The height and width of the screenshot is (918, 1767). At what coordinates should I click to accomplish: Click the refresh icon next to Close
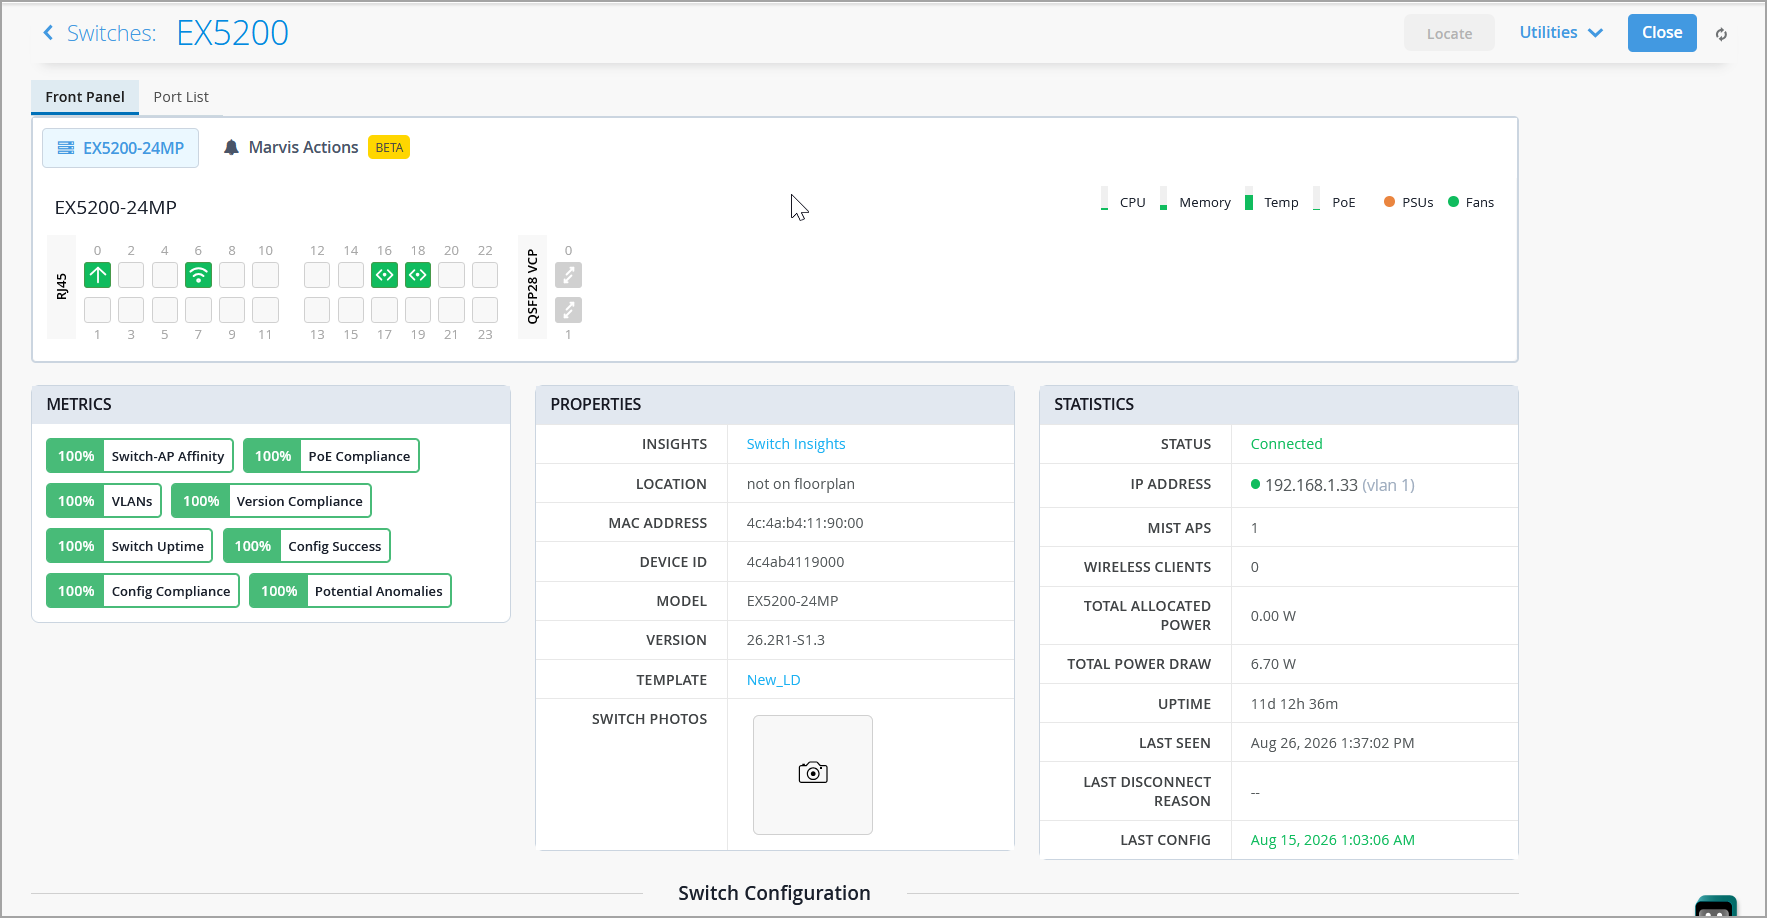pyautogui.click(x=1721, y=34)
